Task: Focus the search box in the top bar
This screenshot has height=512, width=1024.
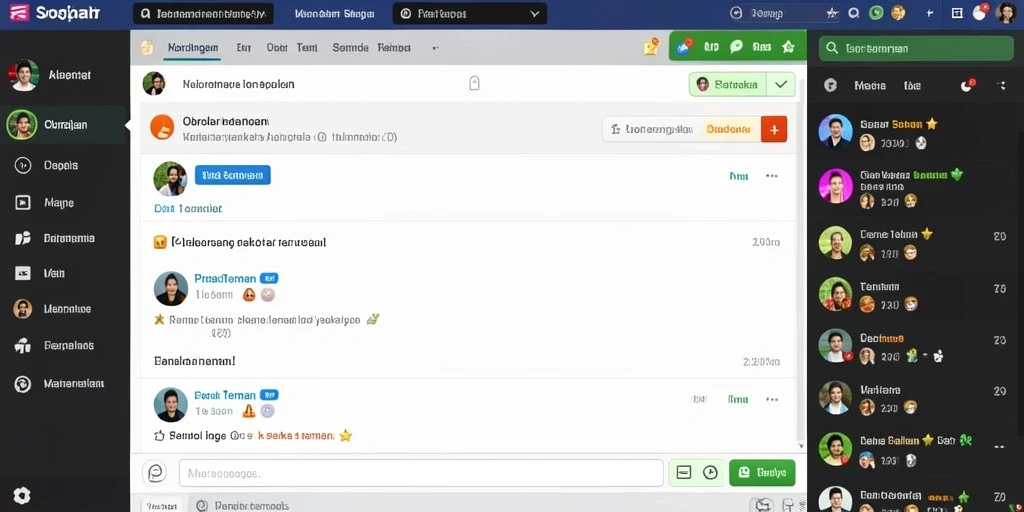Action: 203,14
